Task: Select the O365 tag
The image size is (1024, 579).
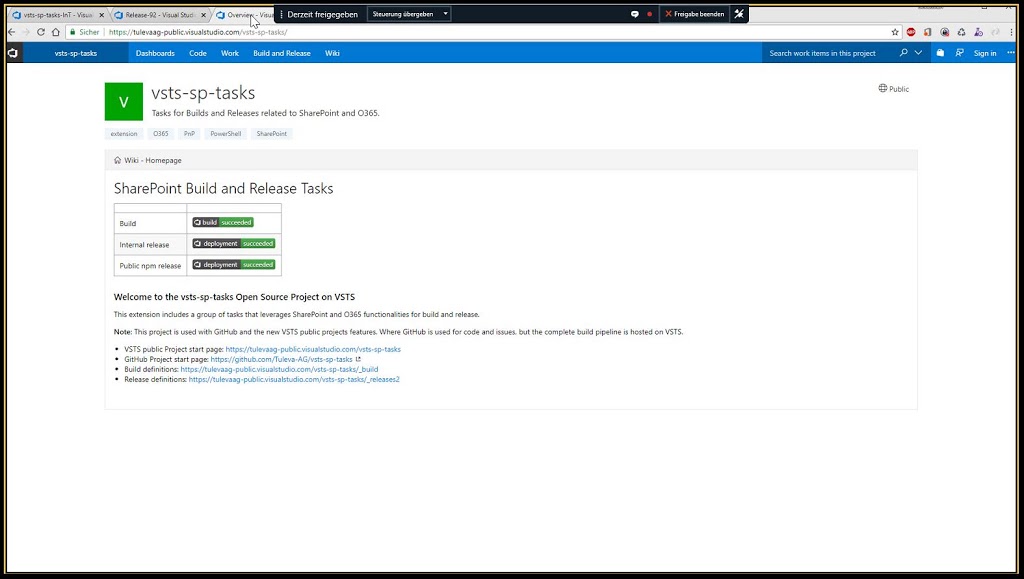Action: pyautogui.click(x=161, y=134)
